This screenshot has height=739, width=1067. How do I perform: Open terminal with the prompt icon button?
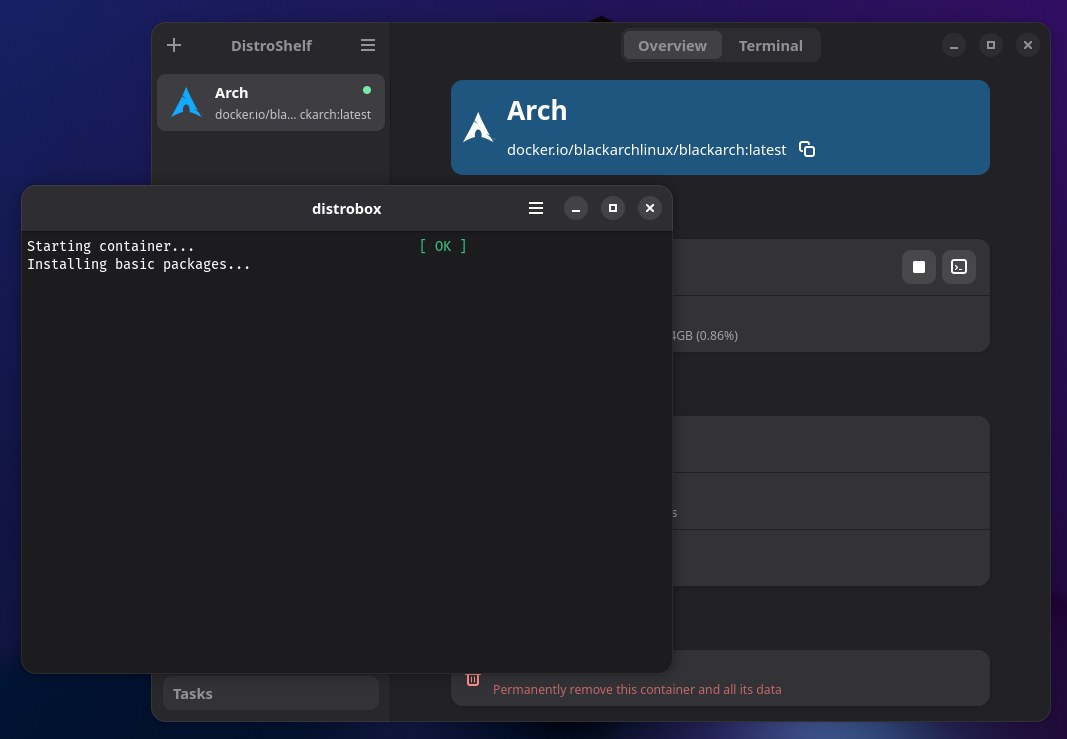coord(959,267)
